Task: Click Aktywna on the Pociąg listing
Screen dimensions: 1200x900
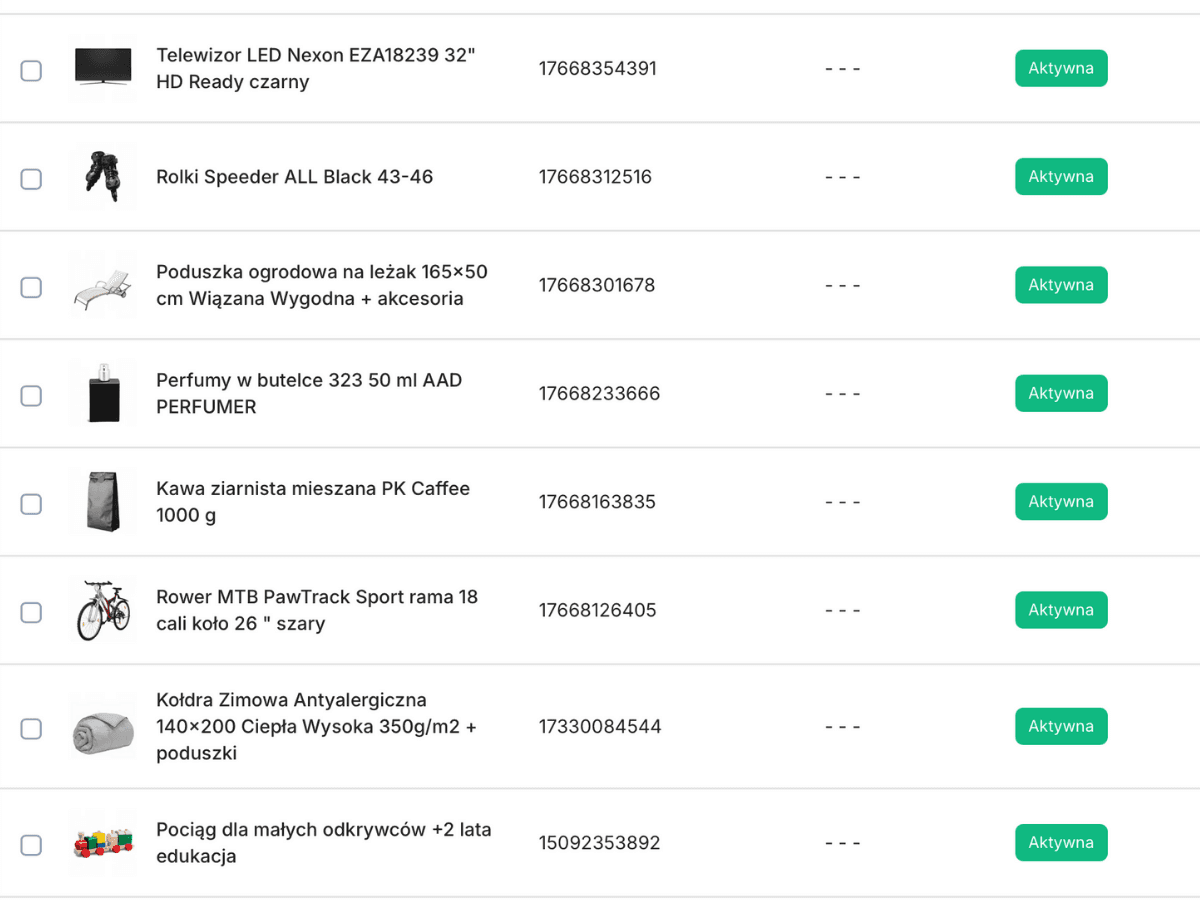Action: pyautogui.click(x=1061, y=842)
